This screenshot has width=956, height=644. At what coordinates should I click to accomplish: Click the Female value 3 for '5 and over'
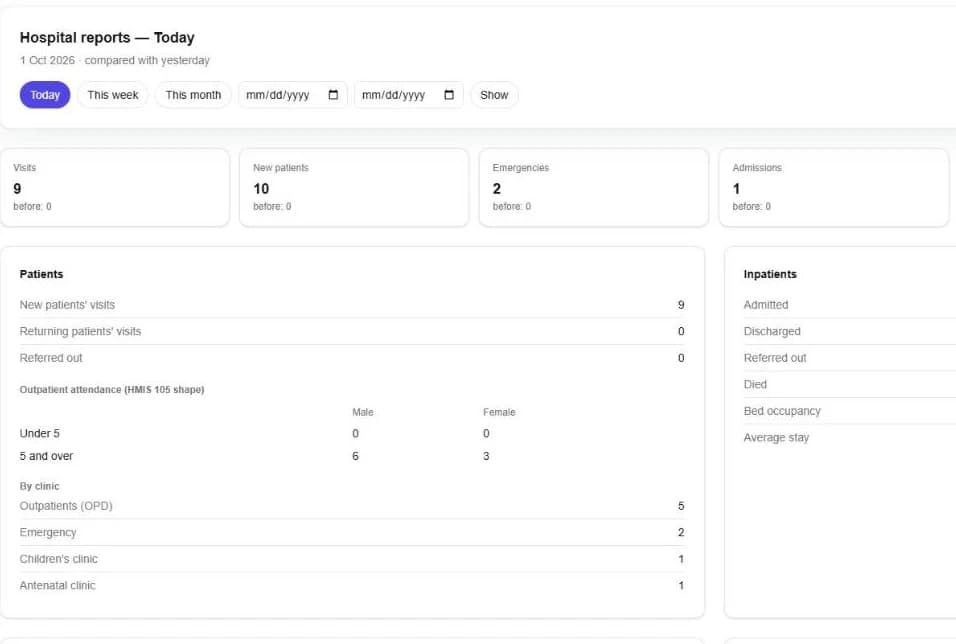coord(486,456)
